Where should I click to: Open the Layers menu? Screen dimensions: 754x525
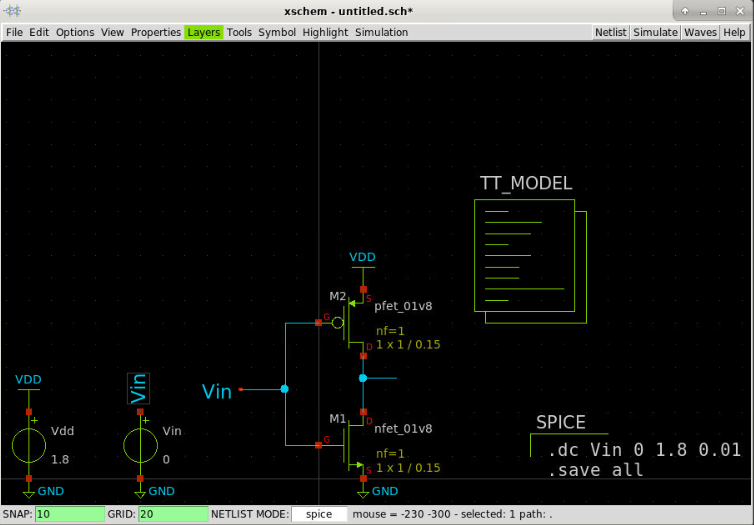[203, 32]
